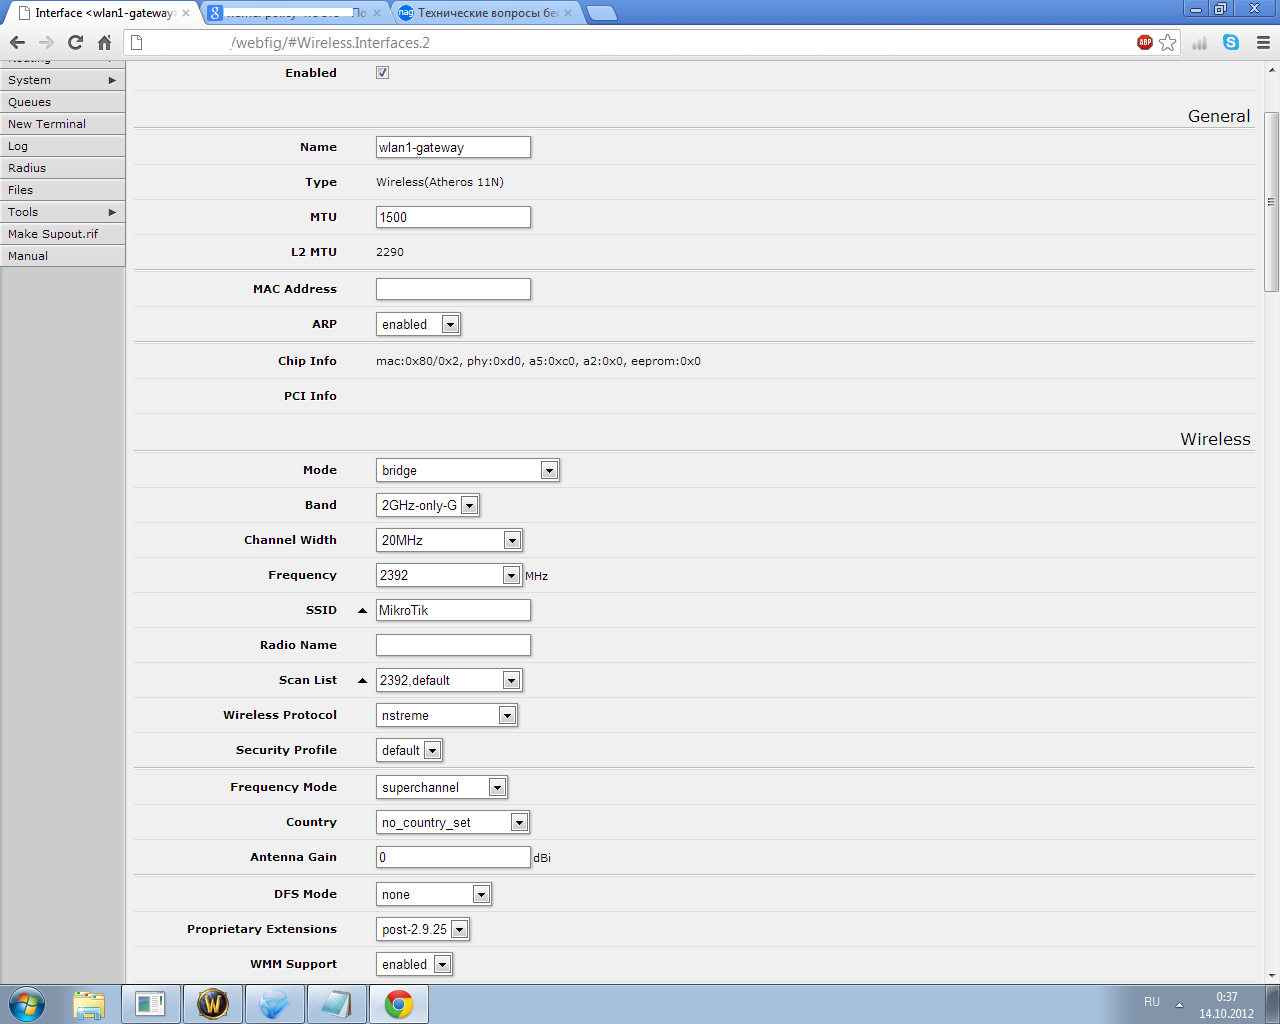
Task: Open the Radius sidebar item
Action: click(62, 168)
